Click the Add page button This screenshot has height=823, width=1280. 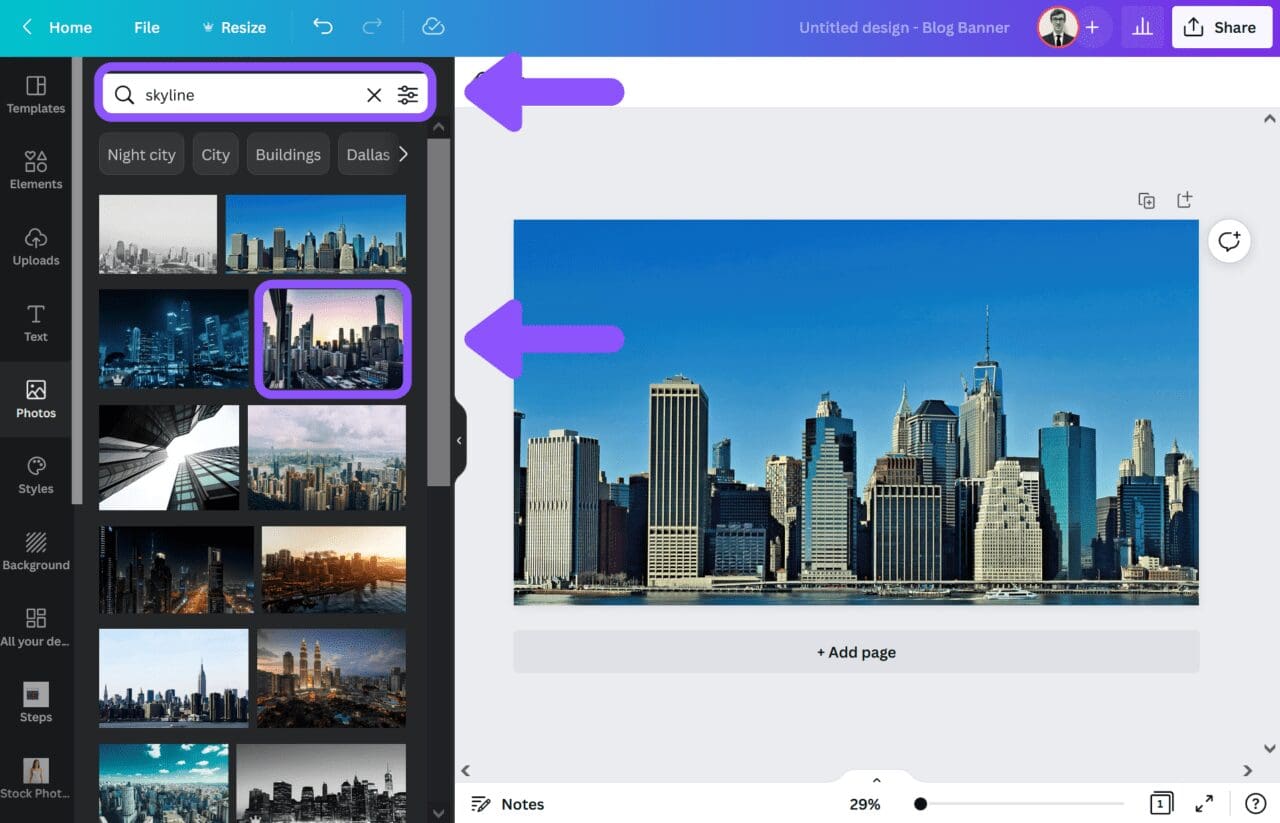(856, 651)
